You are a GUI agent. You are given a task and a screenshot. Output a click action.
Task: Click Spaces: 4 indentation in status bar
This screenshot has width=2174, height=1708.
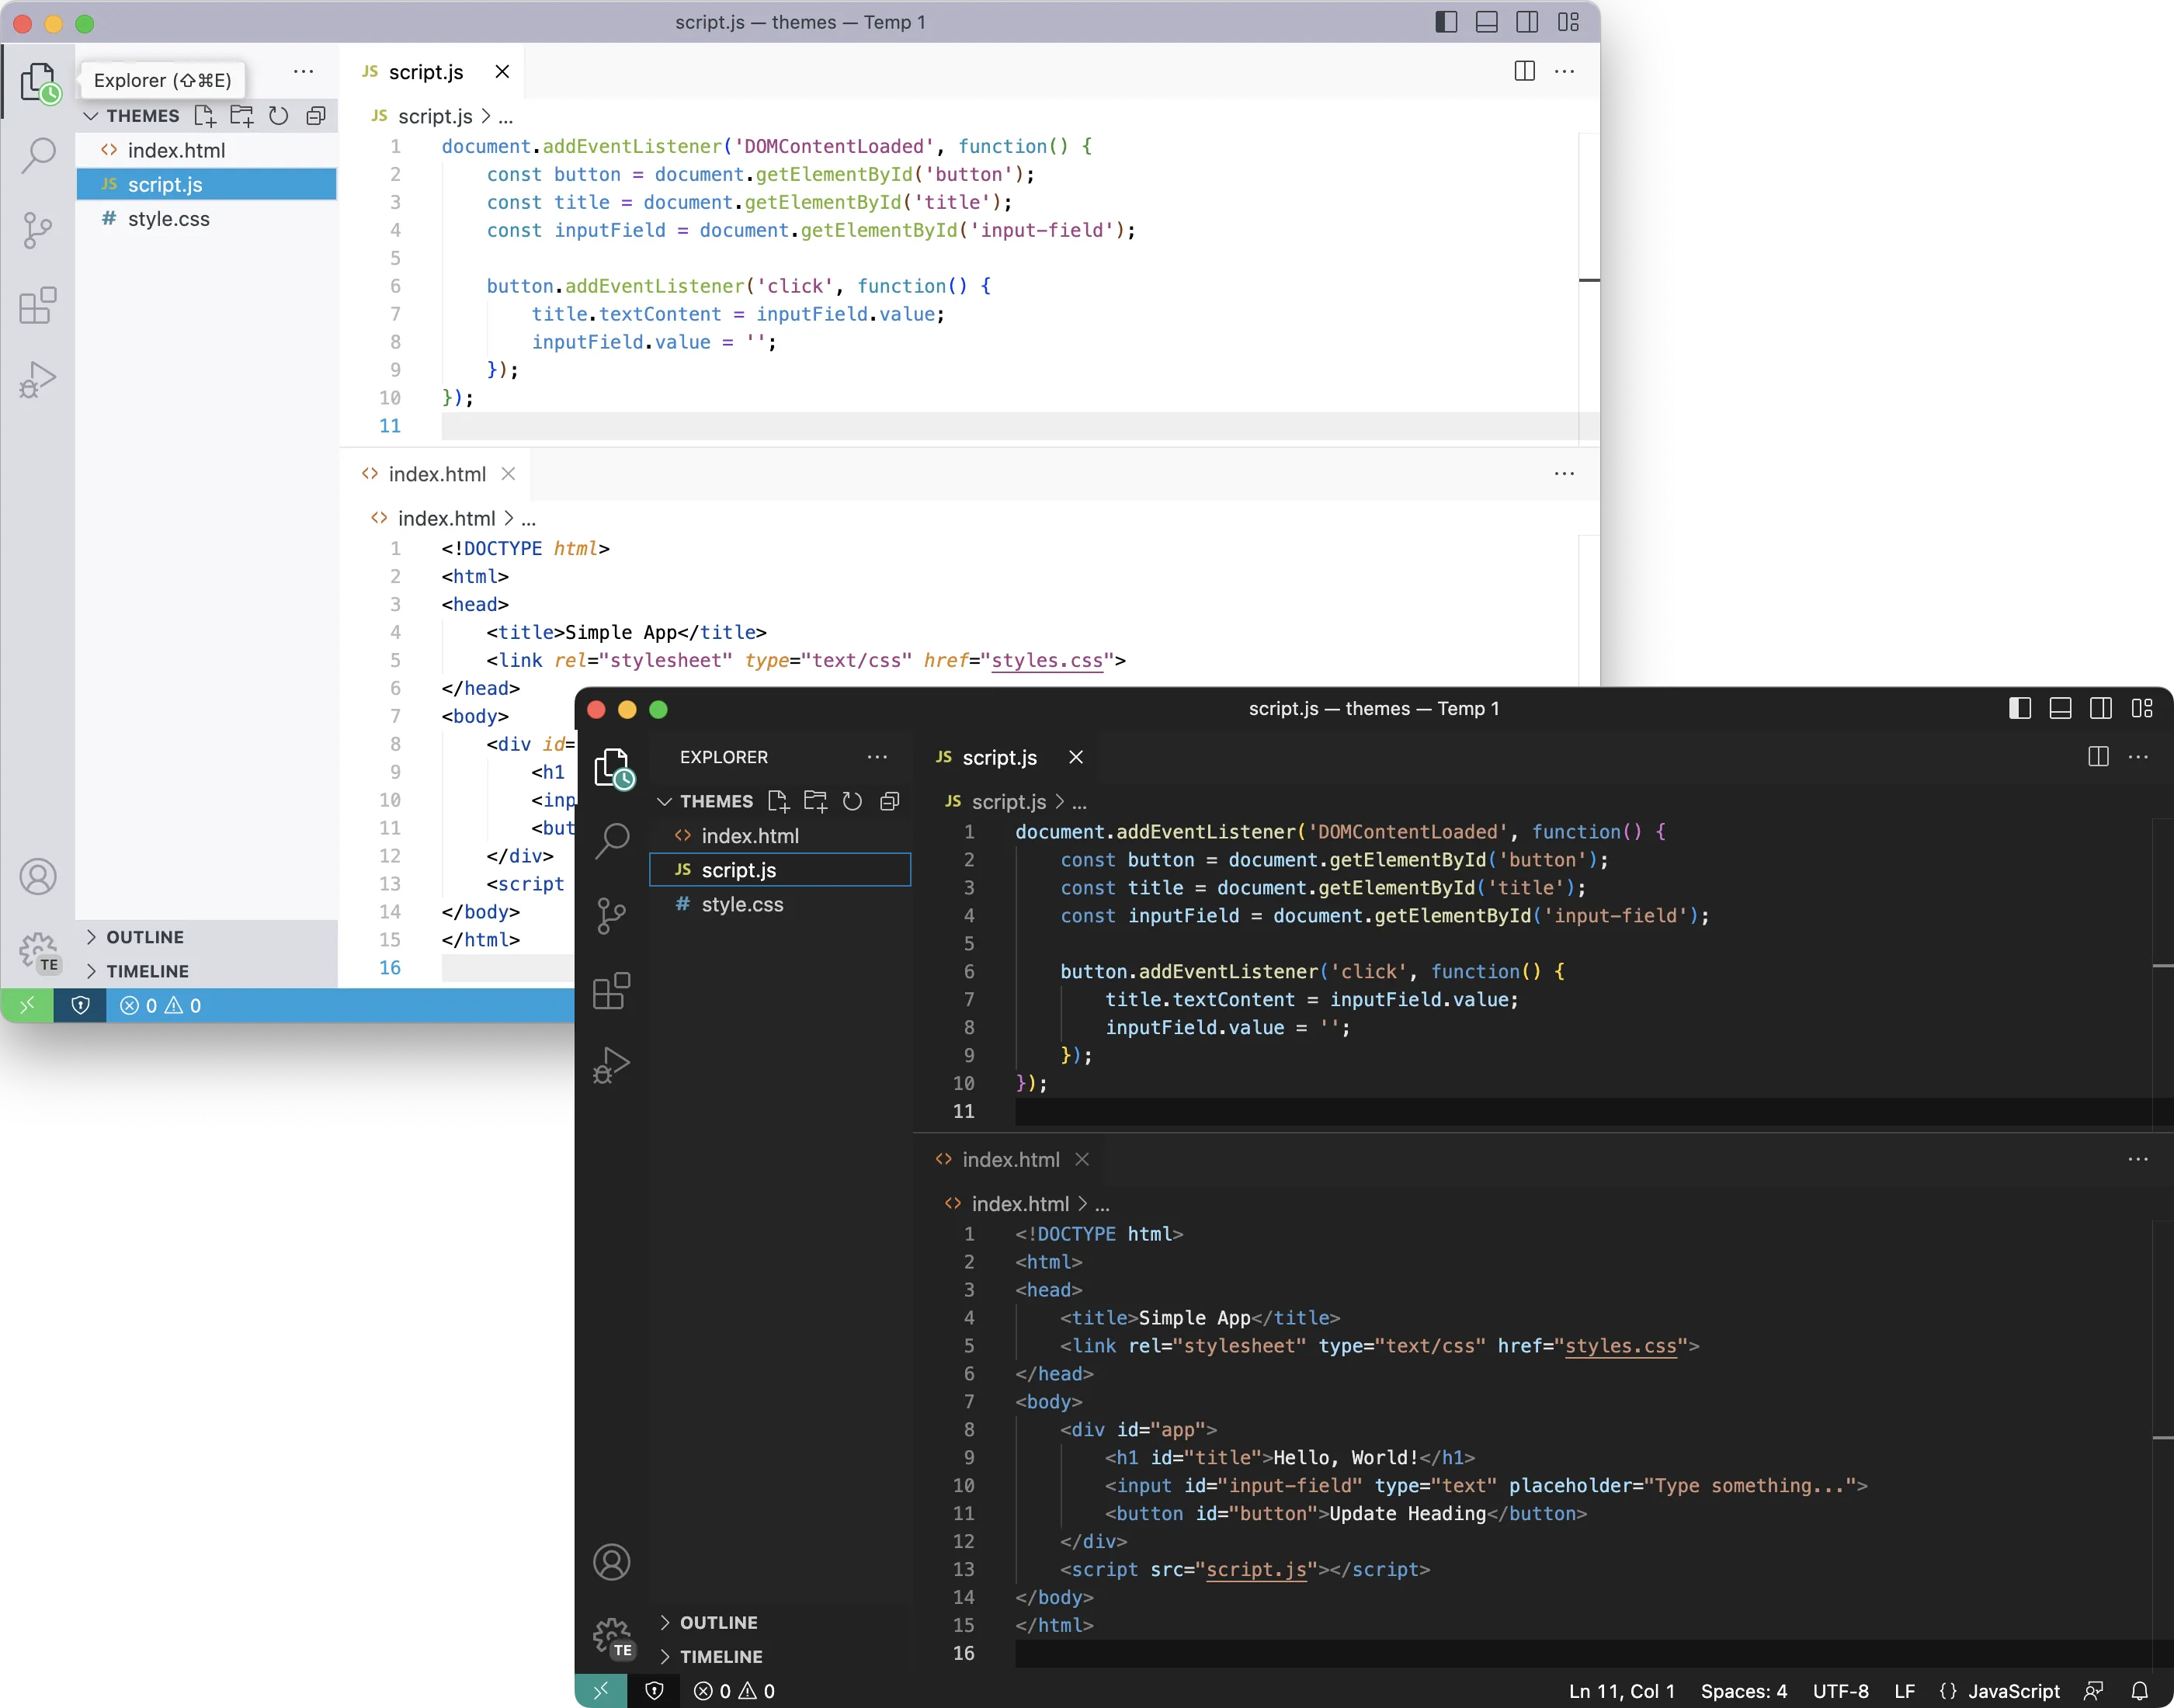point(1743,1691)
